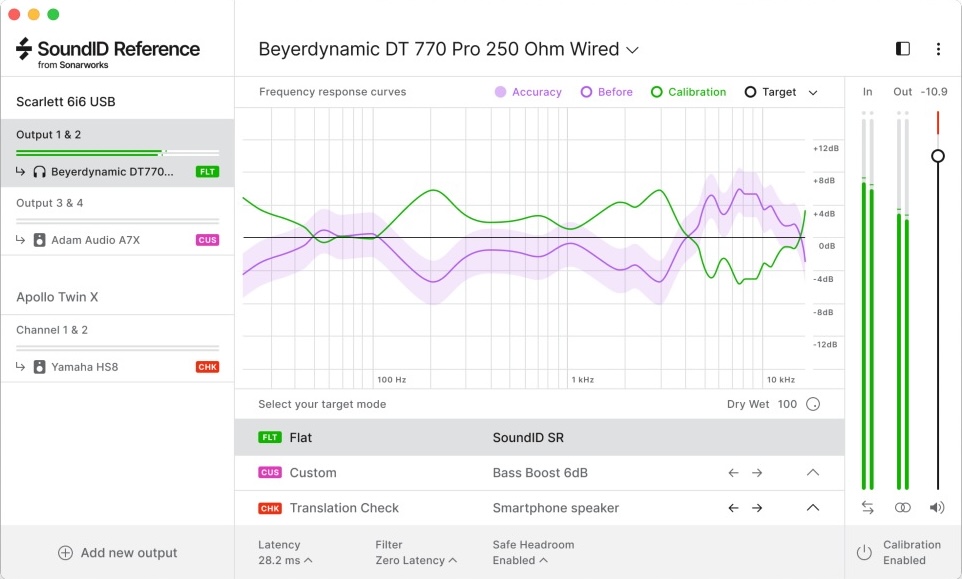Select the Translation Check target mode
962x579 pixels.
pos(343,508)
